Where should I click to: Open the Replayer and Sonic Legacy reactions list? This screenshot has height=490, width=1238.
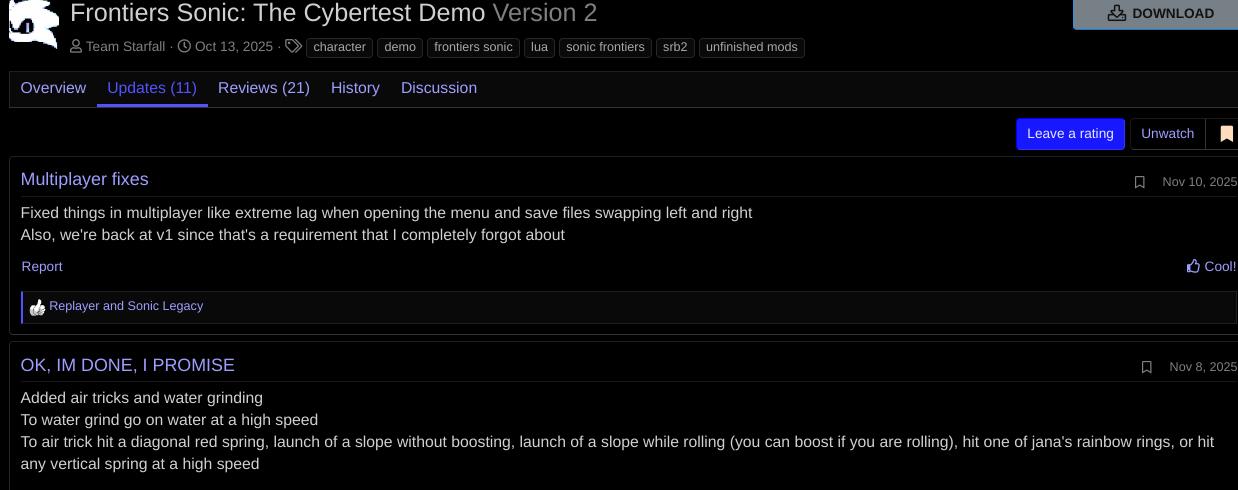pyautogui.click(x=126, y=306)
